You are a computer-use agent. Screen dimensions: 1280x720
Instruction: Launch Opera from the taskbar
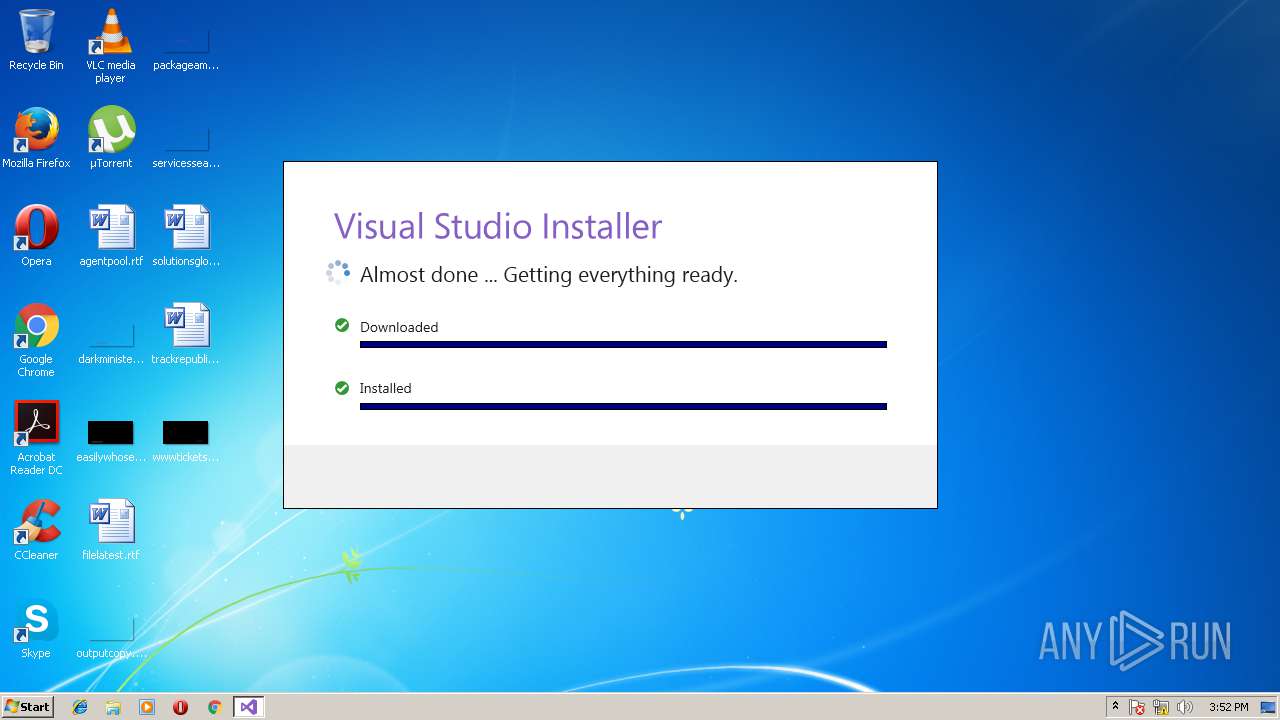tap(180, 707)
